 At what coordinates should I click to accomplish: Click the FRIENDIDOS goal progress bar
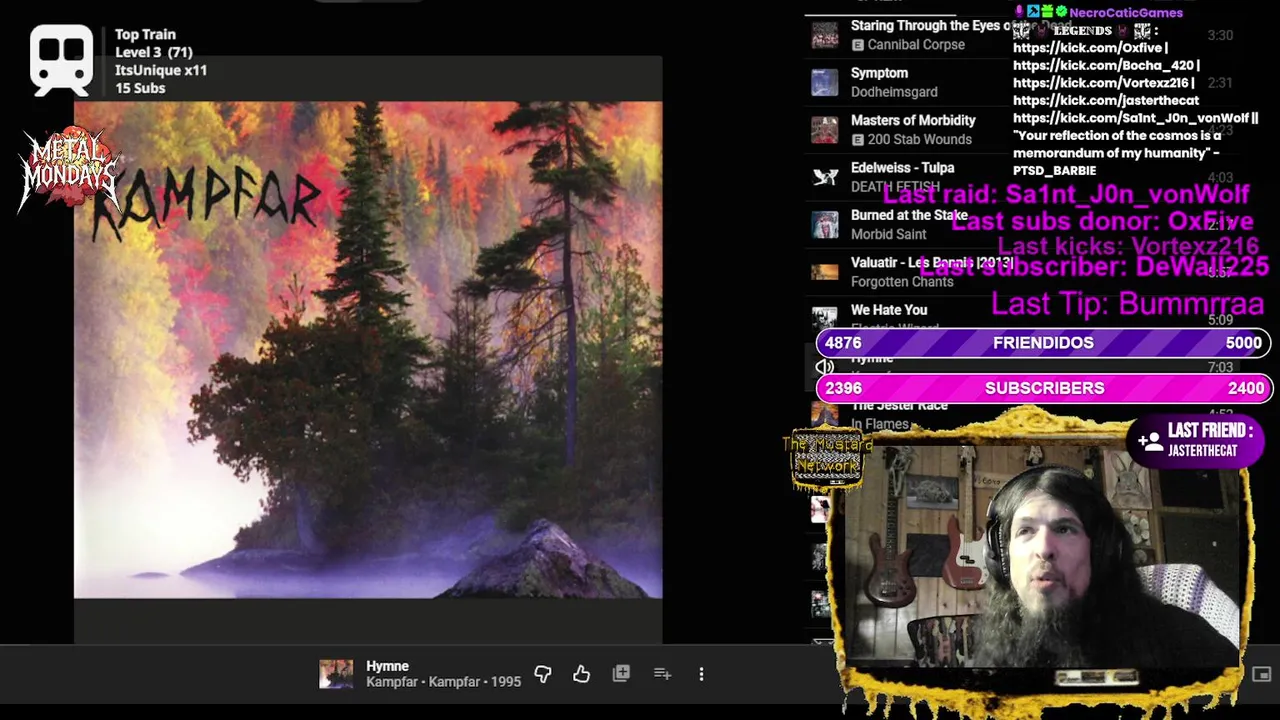tap(1044, 343)
